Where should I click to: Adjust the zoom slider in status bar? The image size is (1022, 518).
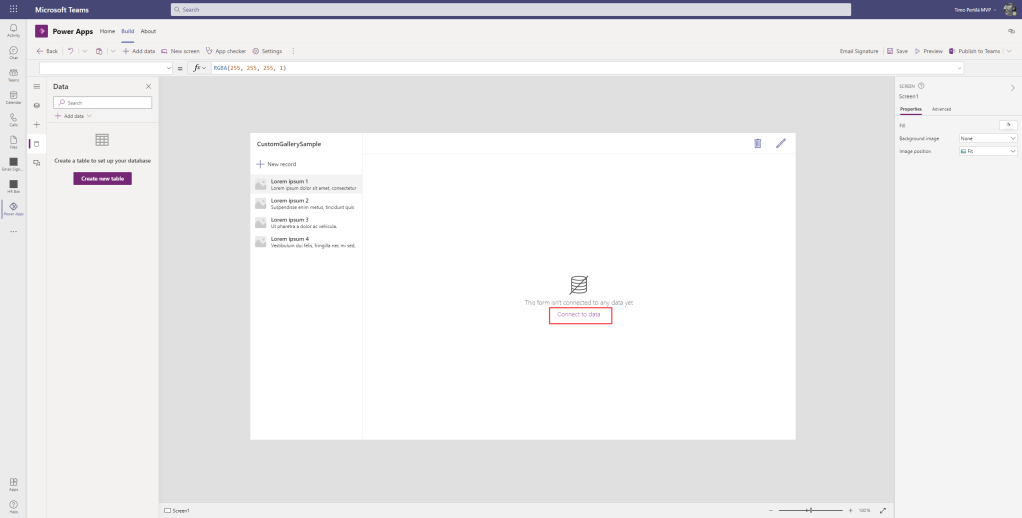(809, 510)
